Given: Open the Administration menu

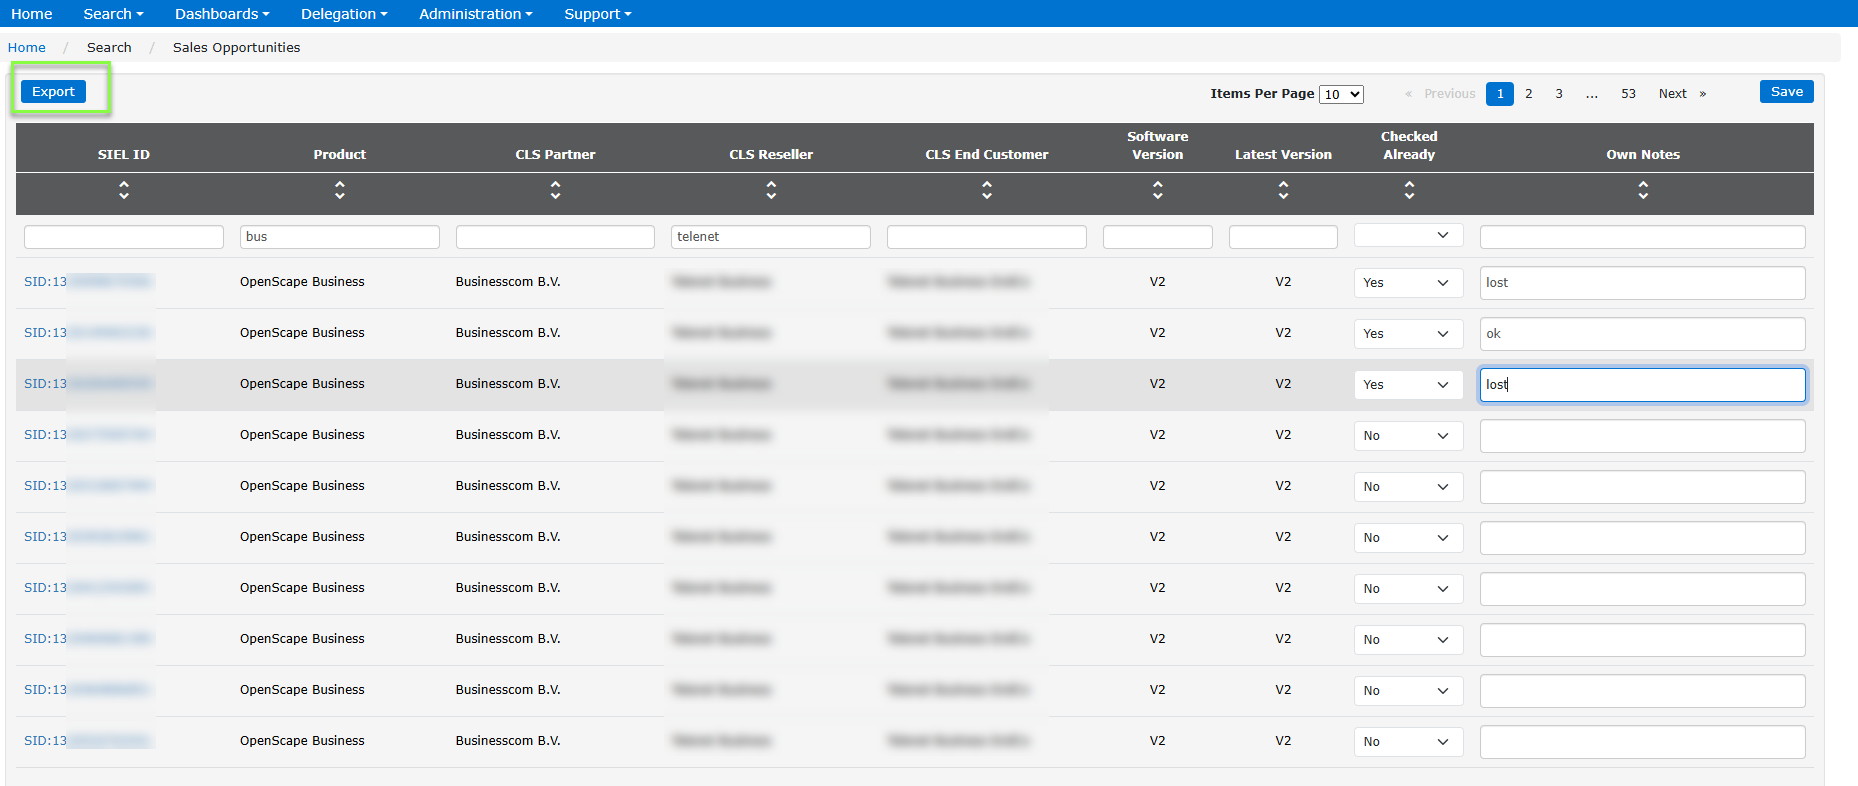Looking at the screenshot, I should (x=476, y=14).
